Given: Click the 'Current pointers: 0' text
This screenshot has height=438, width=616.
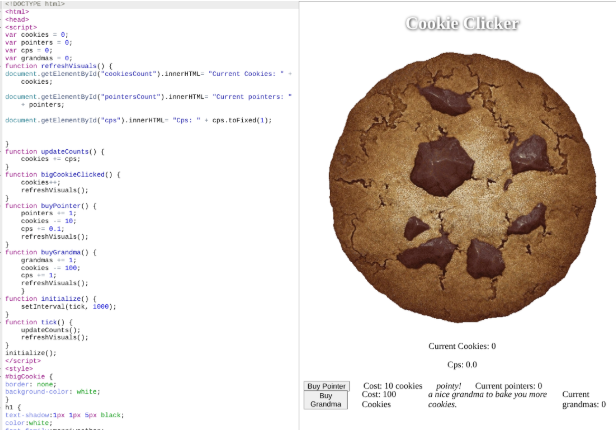Looking at the screenshot, I should [x=508, y=386].
